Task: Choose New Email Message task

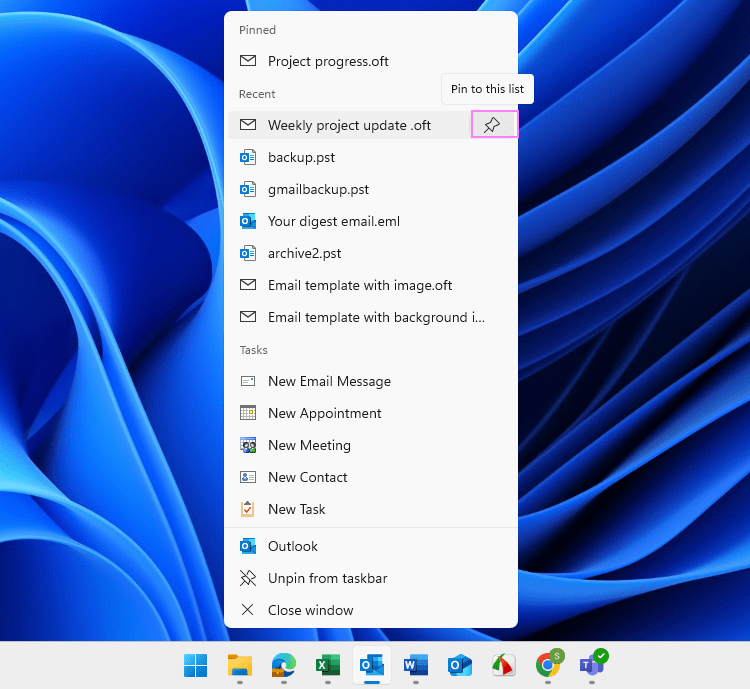Action: [371, 381]
